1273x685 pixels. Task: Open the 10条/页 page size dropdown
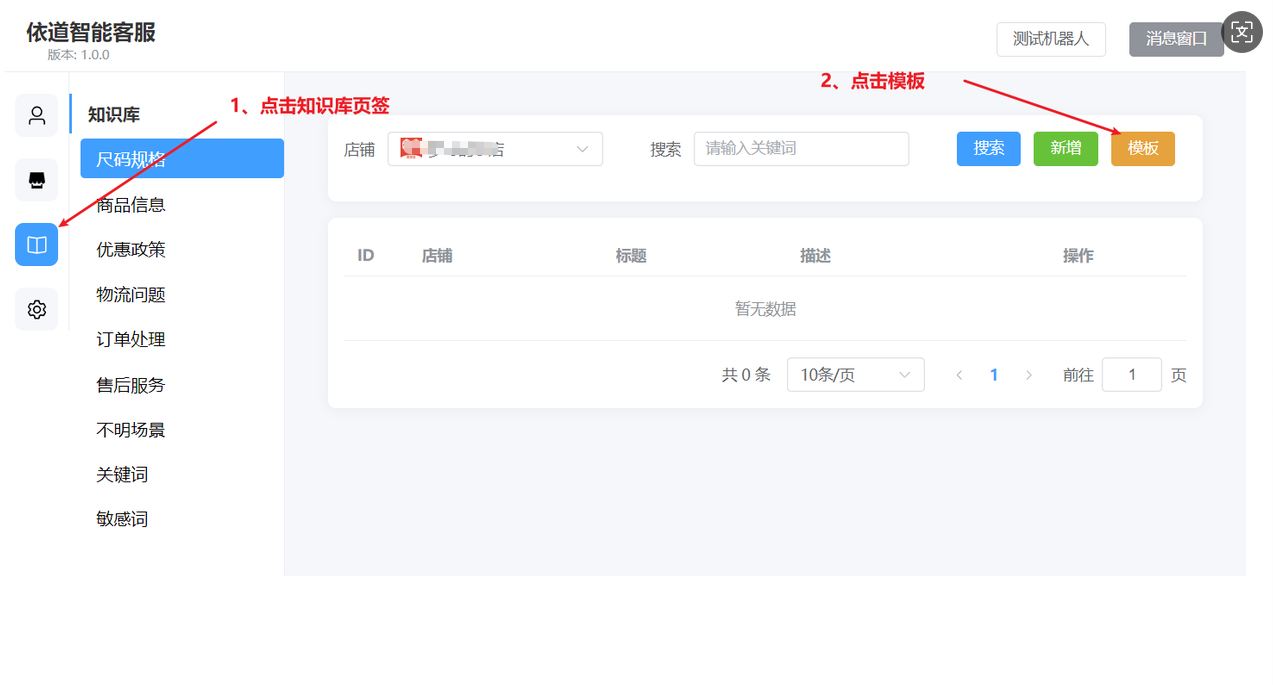(x=855, y=375)
